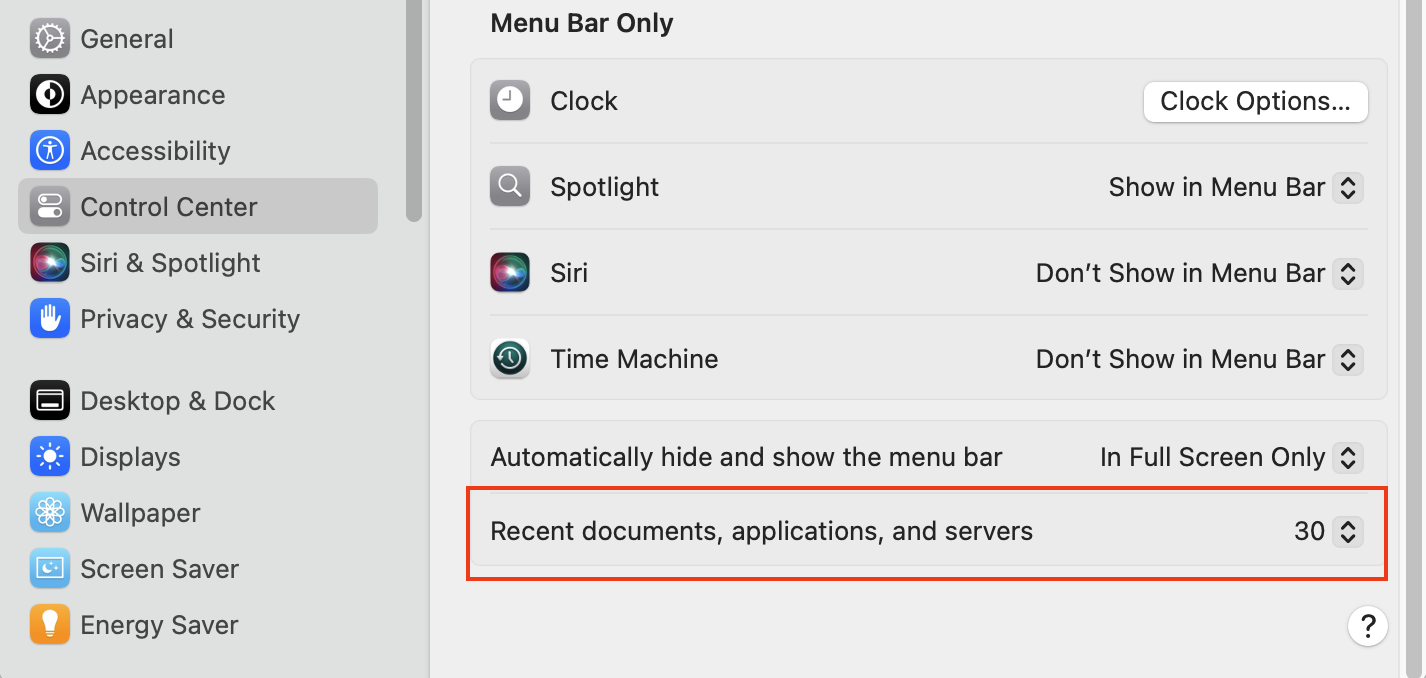Select General in the sidebar
The width and height of the screenshot is (1426, 678).
[x=127, y=39]
